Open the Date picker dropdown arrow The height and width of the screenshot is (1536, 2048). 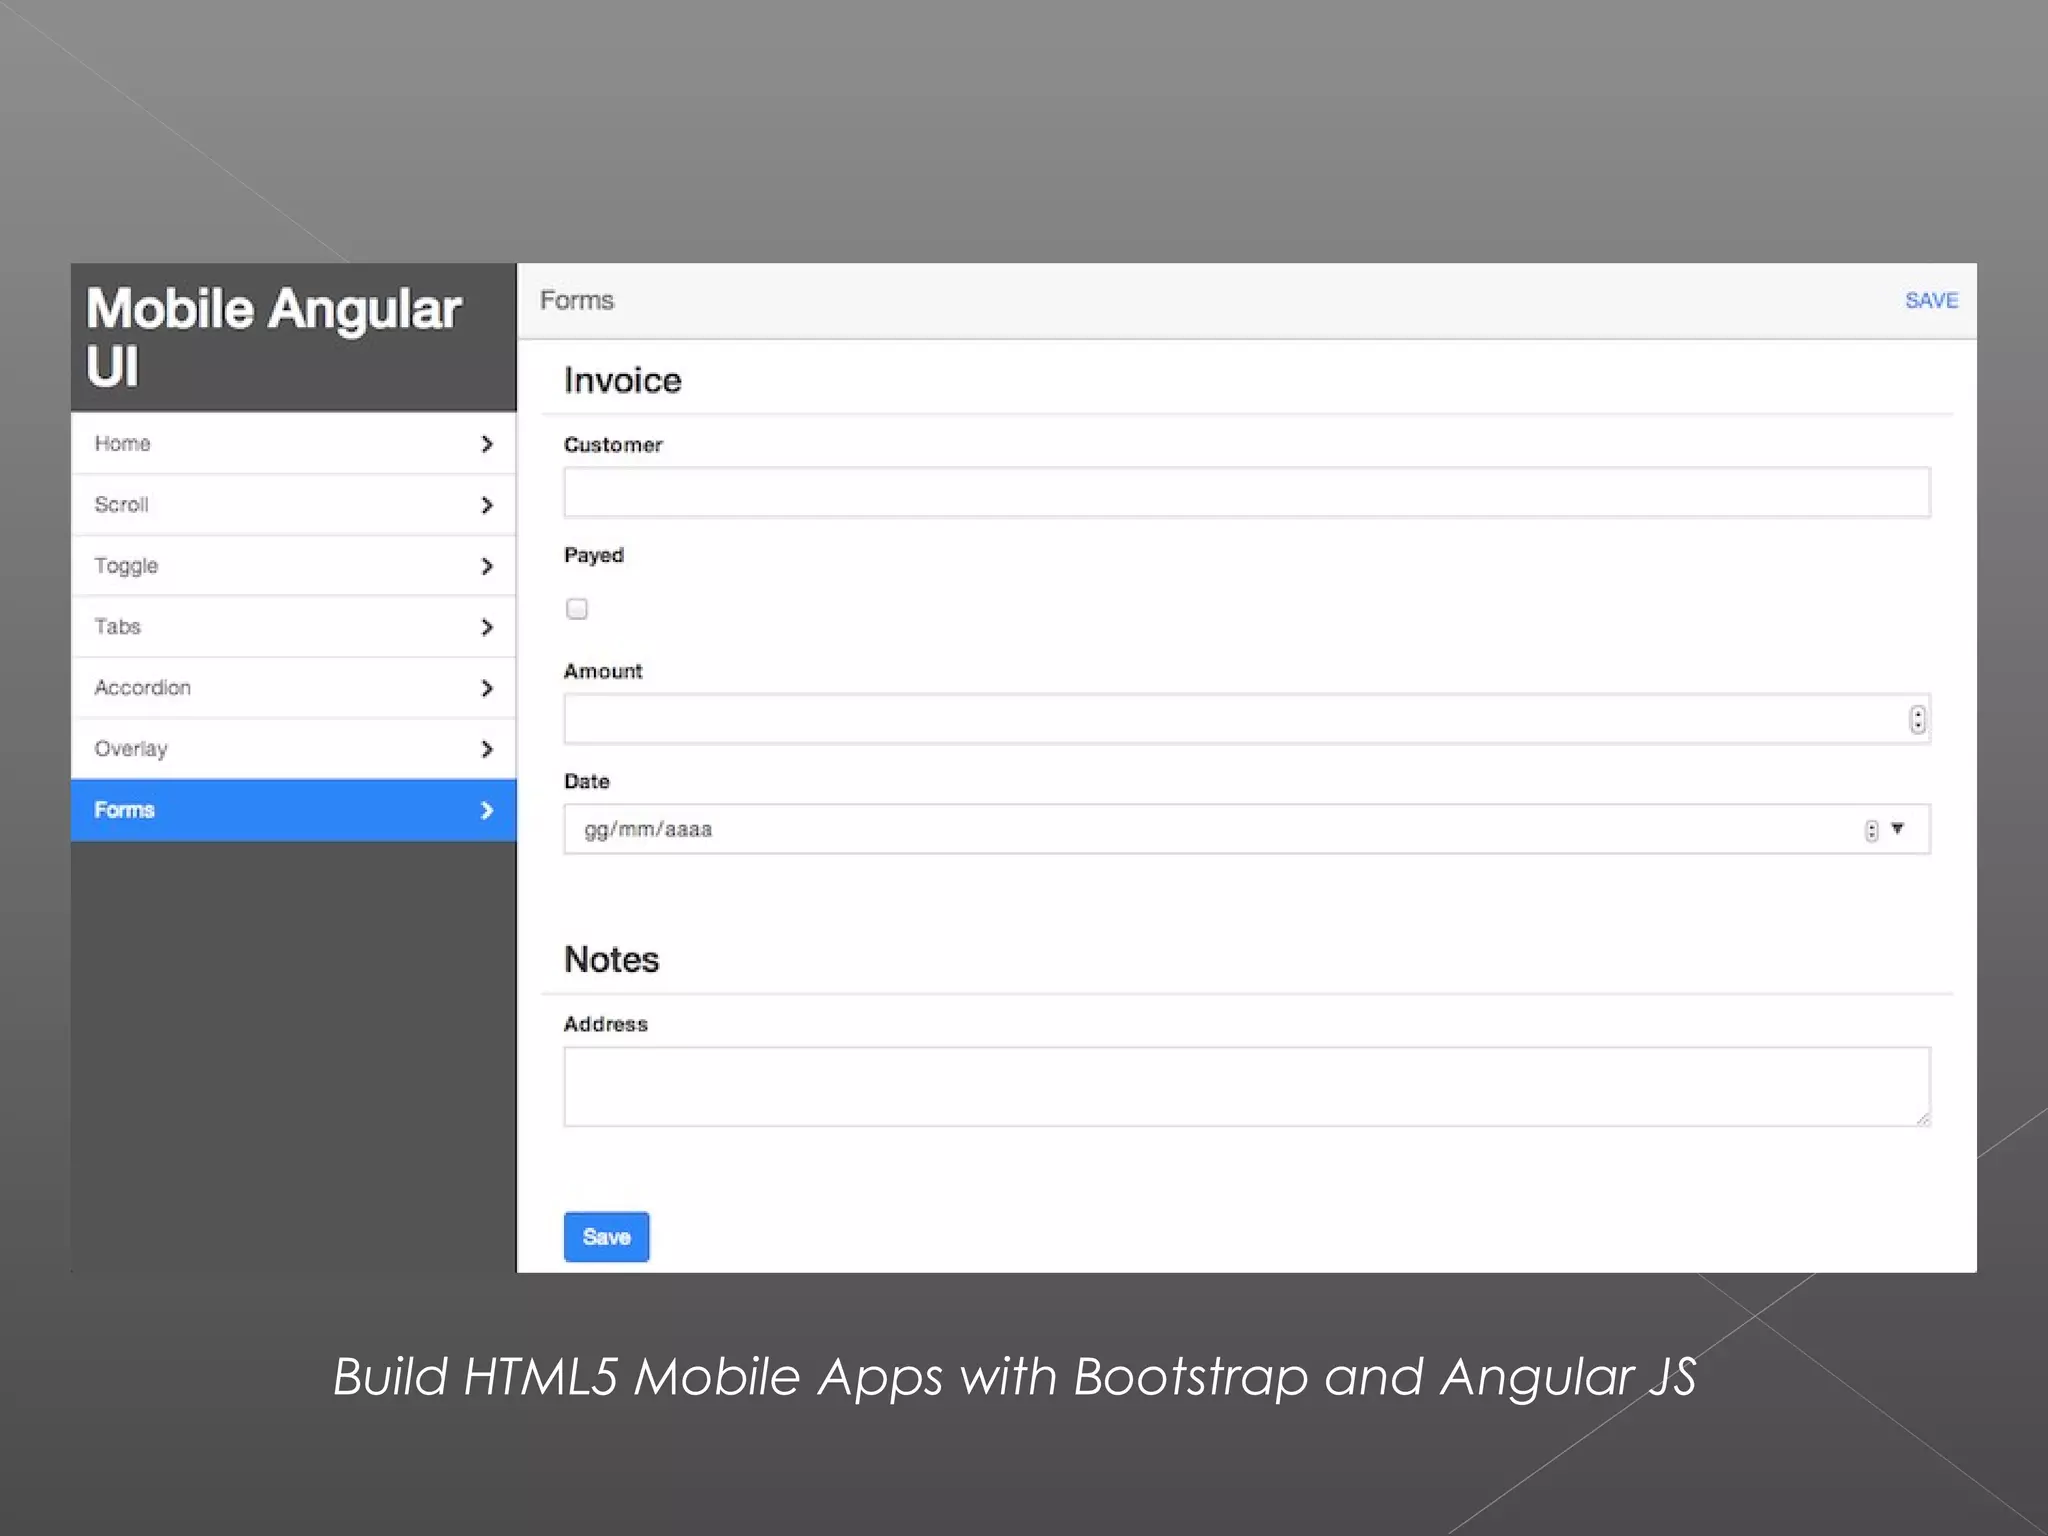pos(1897,828)
